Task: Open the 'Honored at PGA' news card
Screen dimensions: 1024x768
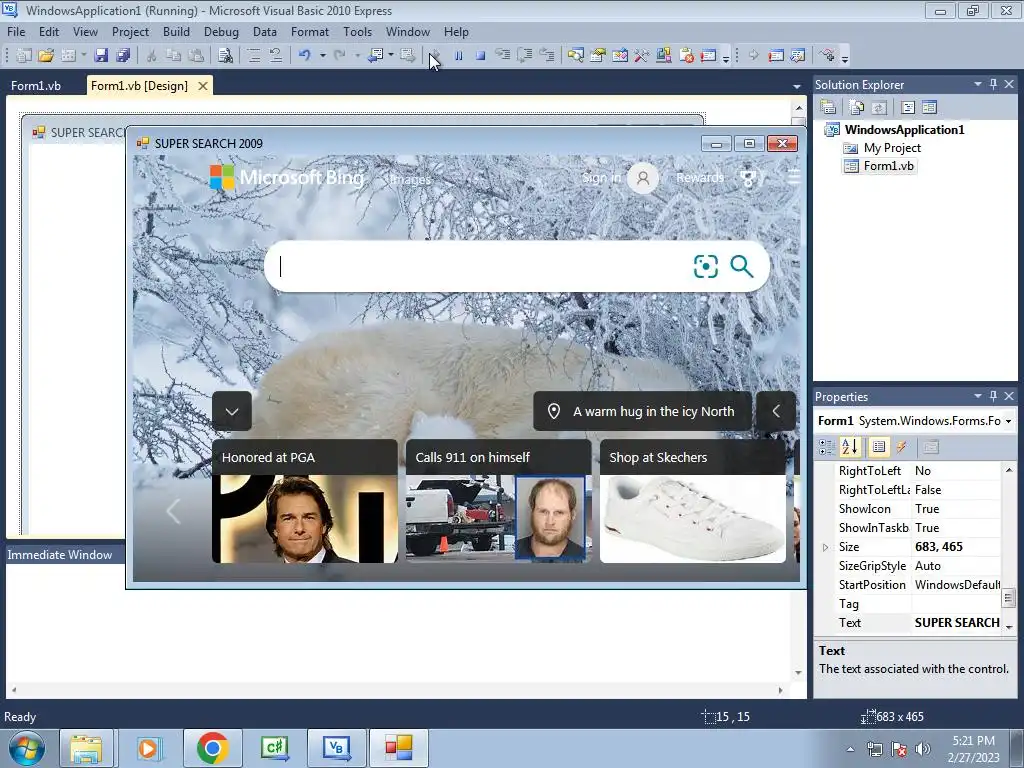Action: tap(305, 501)
